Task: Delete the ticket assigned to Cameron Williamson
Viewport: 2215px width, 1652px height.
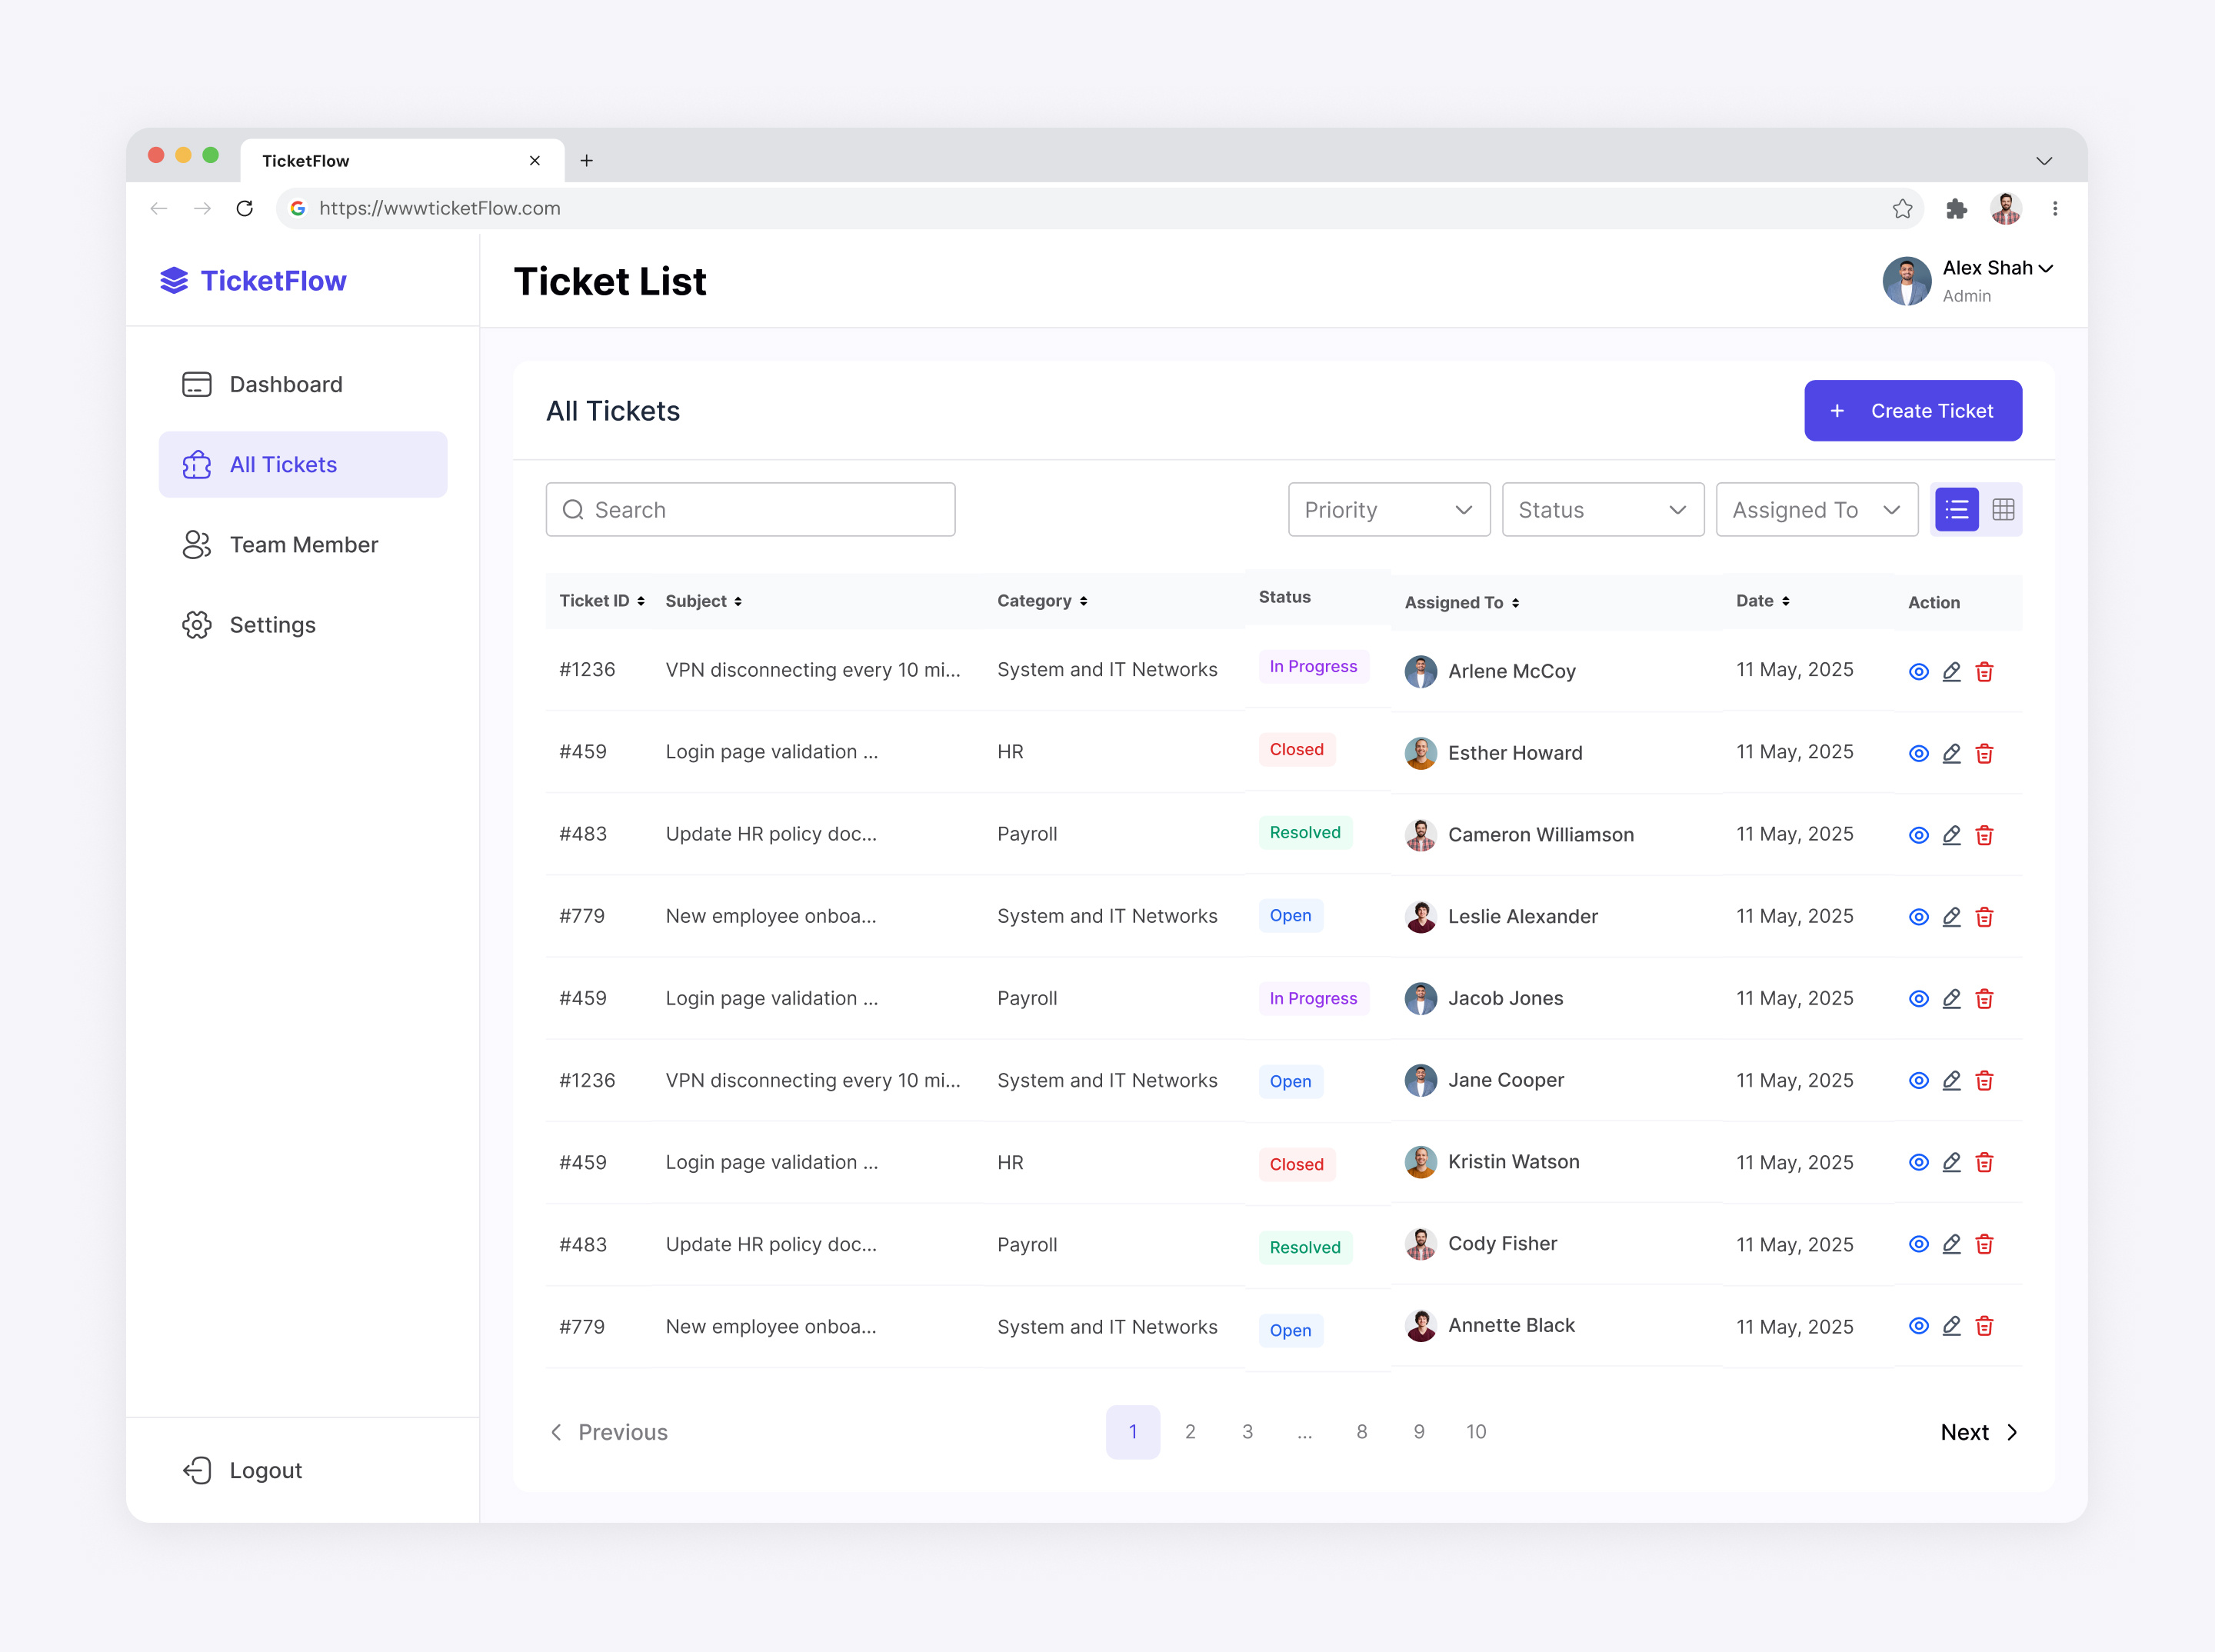Action: [x=1984, y=835]
